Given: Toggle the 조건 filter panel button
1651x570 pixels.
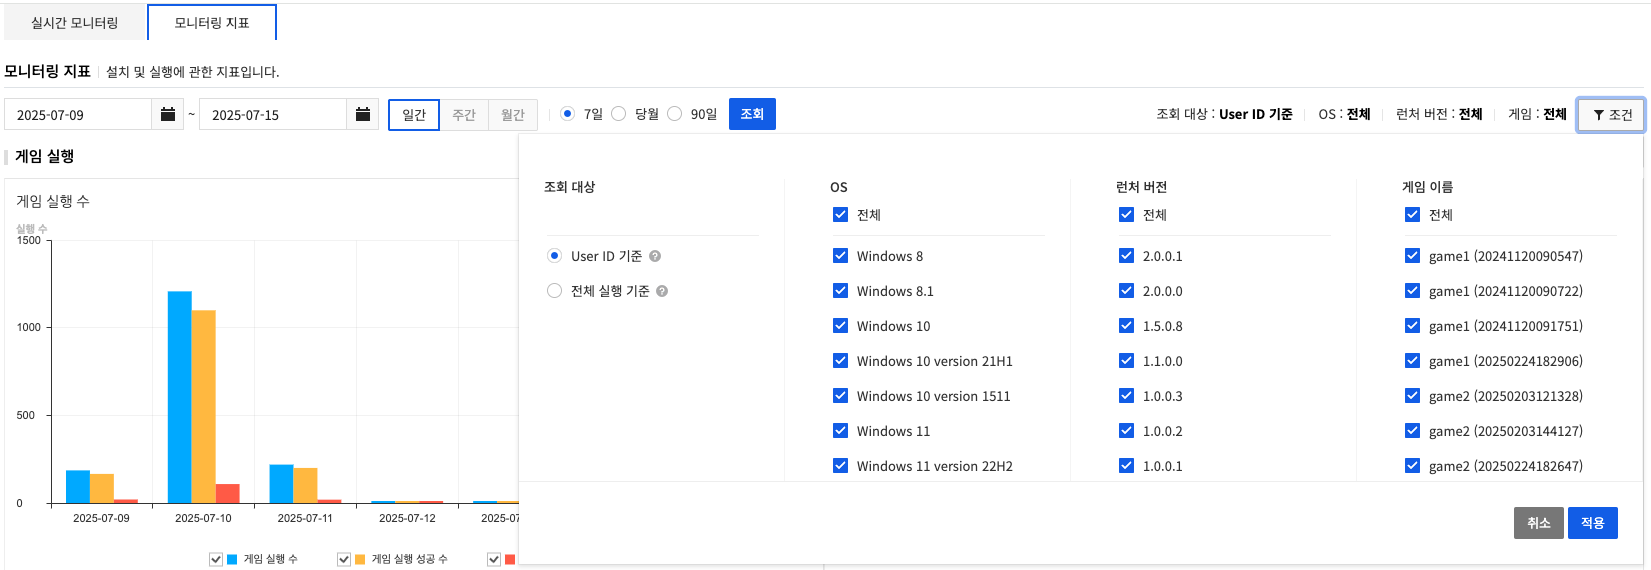Looking at the screenshot, I should point(1611,115).
